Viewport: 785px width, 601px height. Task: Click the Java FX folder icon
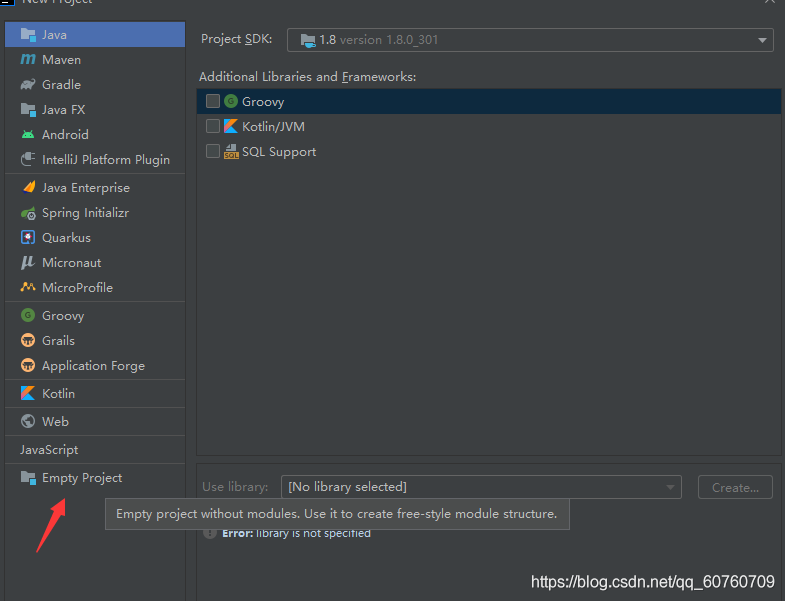click(x=28, y=110)
